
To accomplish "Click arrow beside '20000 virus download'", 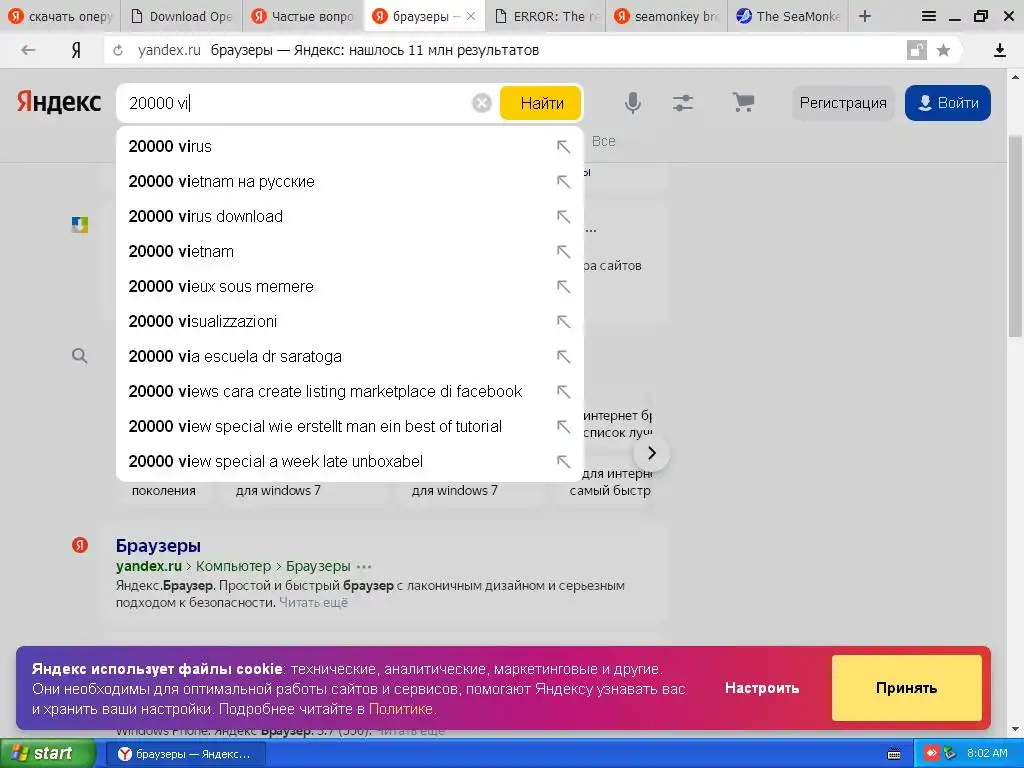I will click(x=563, y=217).
